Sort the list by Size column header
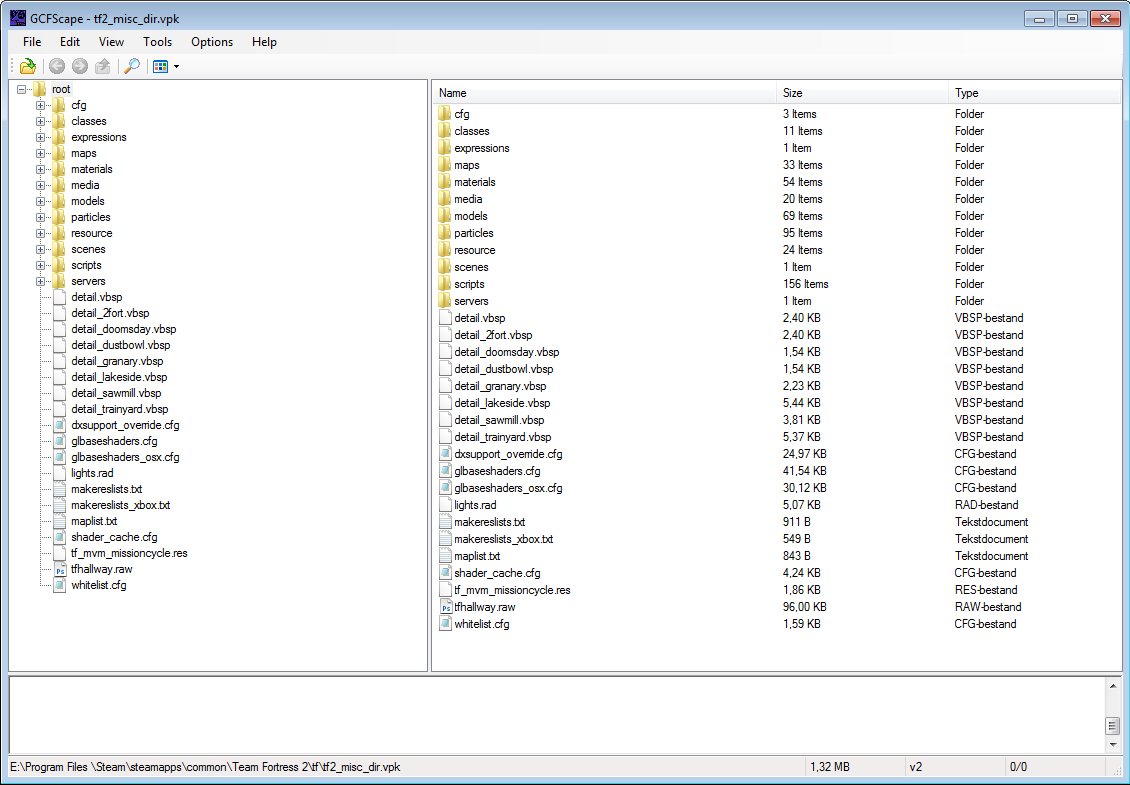The image size is (1130, 785). (x=863, y=93)
